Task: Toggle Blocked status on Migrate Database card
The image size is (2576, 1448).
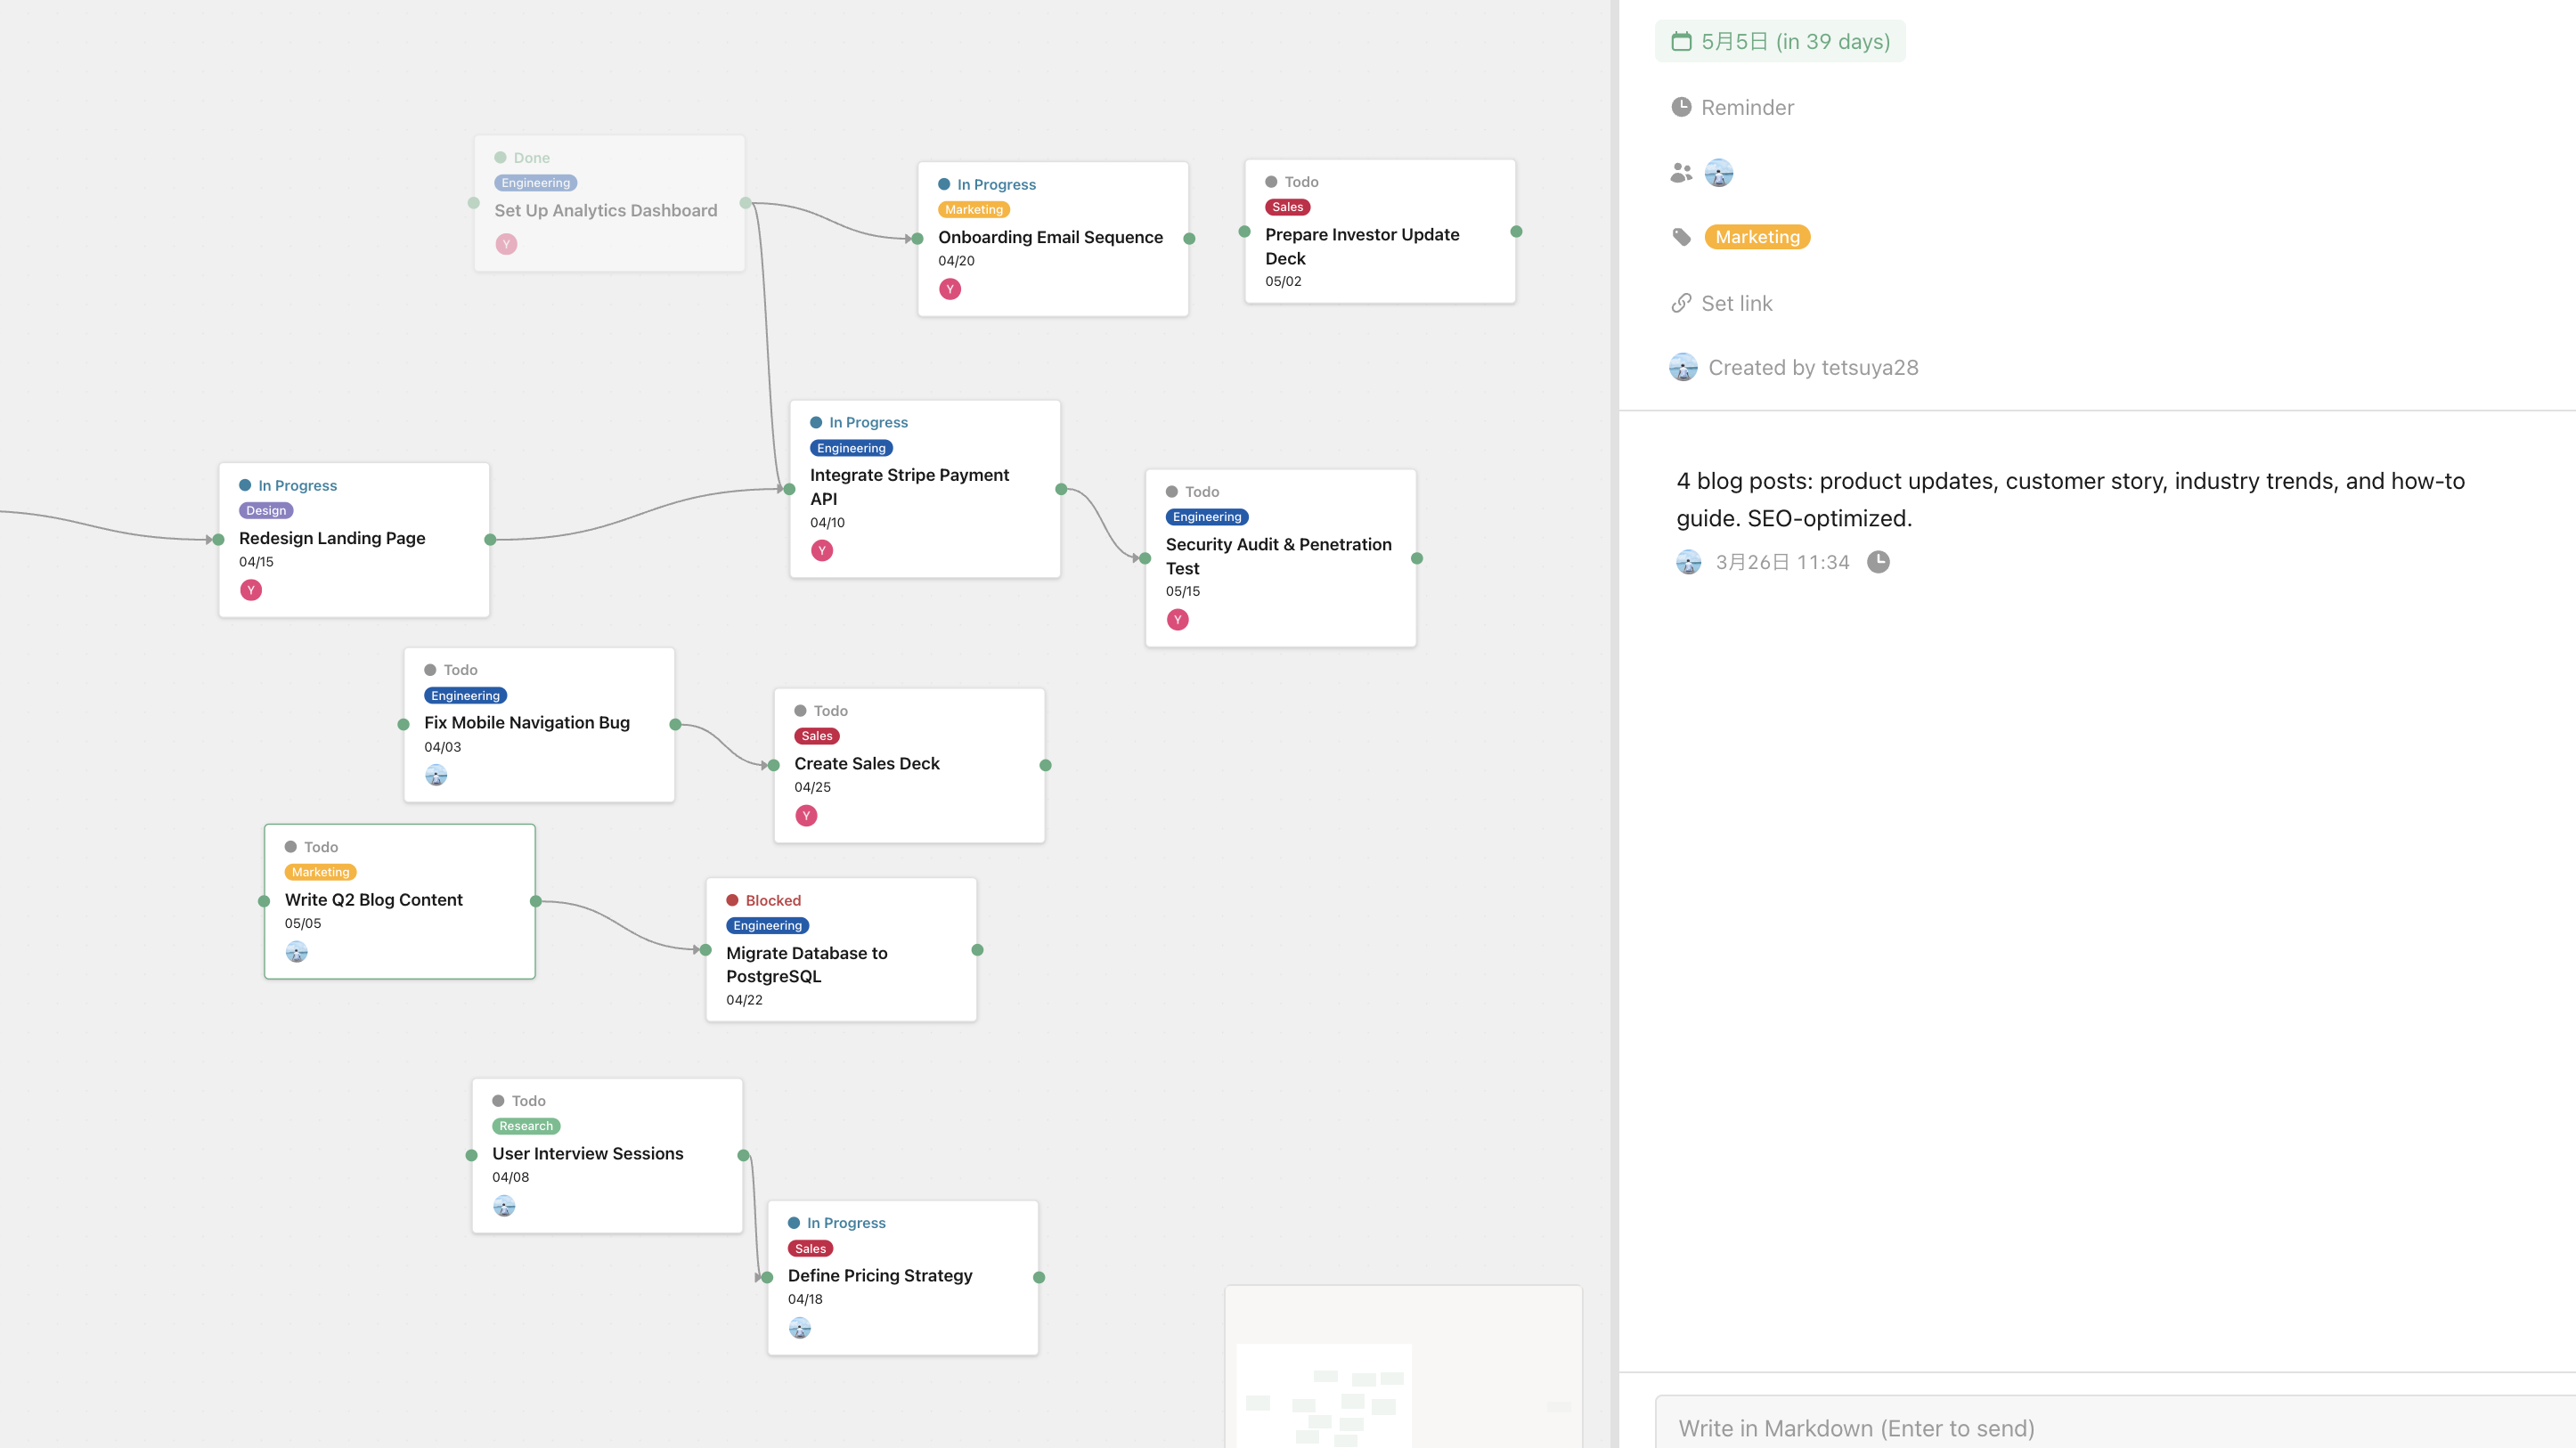Action: click(x=763, y=900)
